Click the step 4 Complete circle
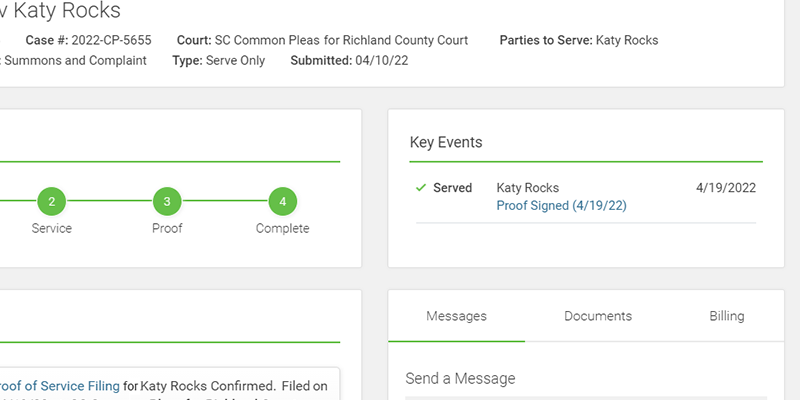 [x=283, y=202]
